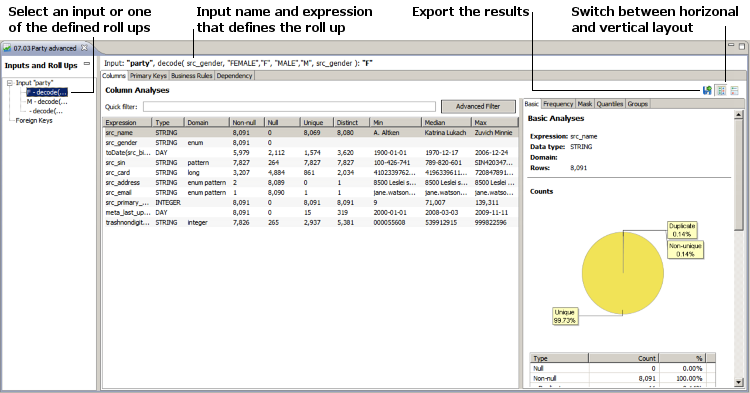Click the Basic Analyses scrollbar down arrow
Image resolution: width=750 pixels, height=393 pixels.
point(739,382)
